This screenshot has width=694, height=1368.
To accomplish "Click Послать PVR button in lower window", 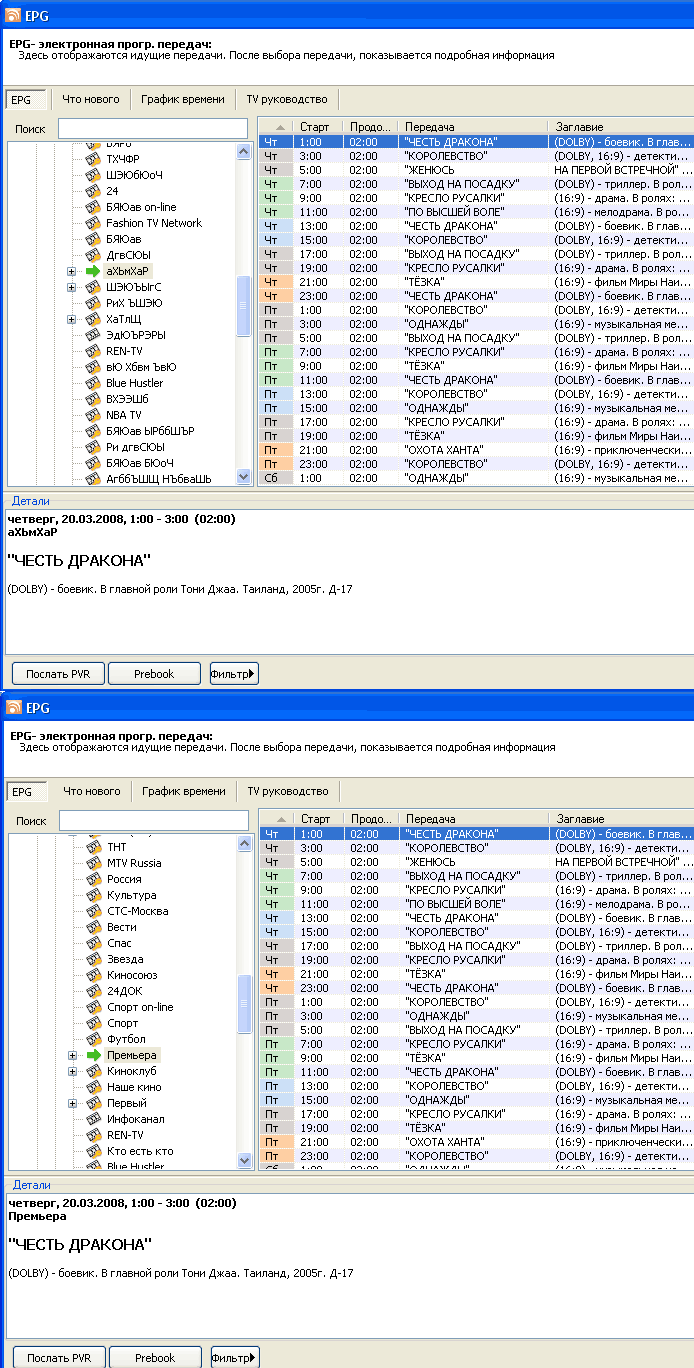I will point(59,1358).
